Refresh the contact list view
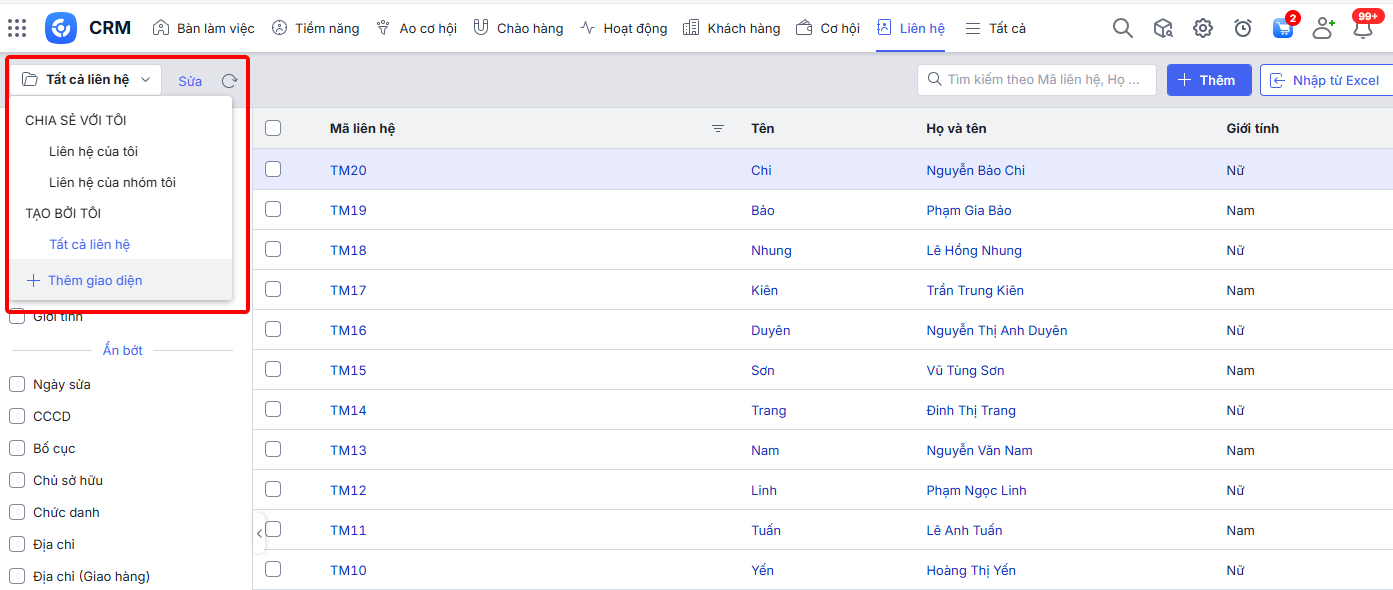 229,81
